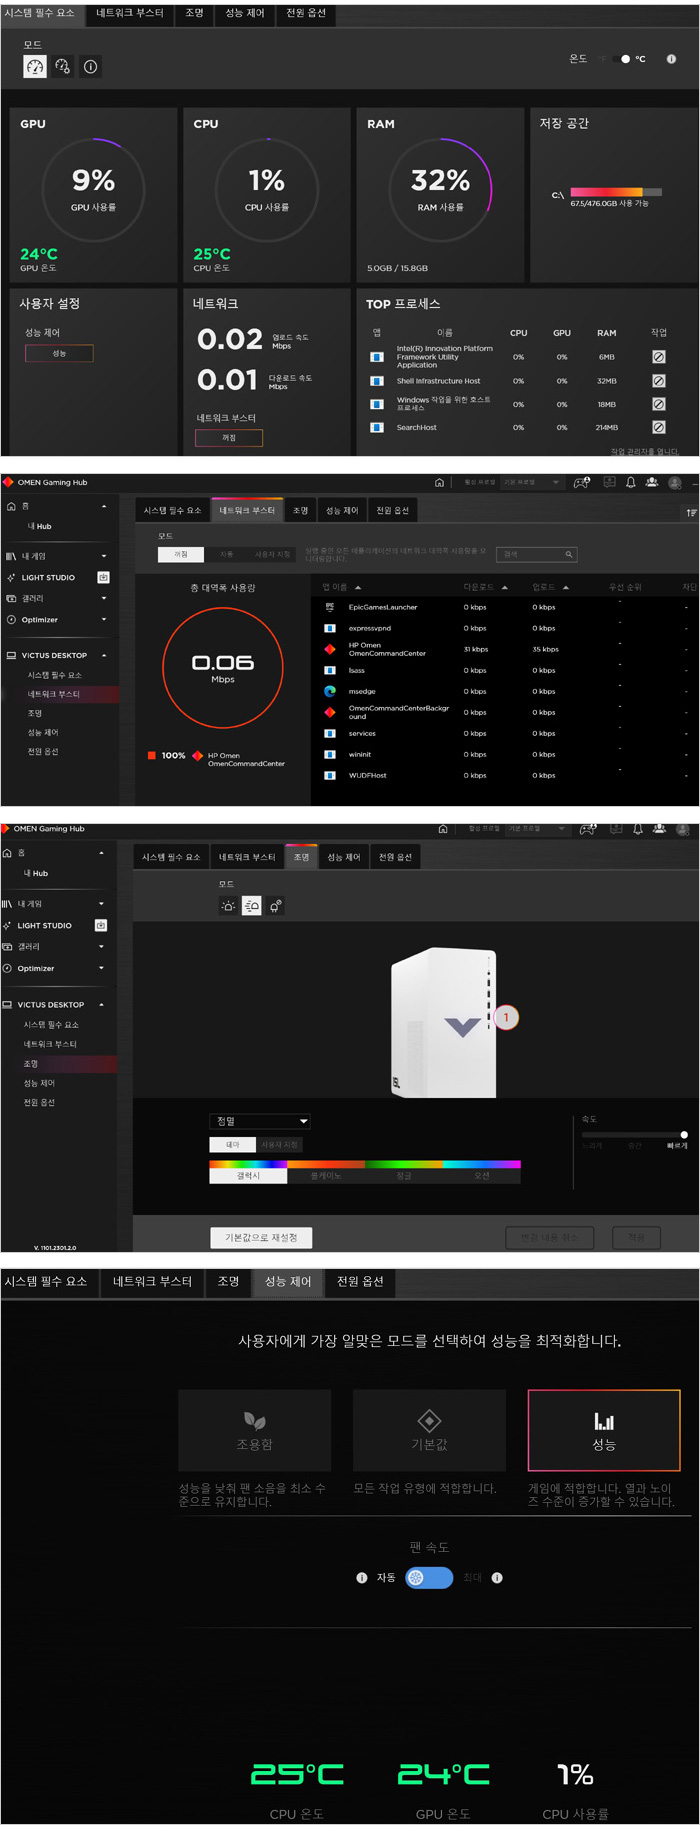Switch to the 전원 옵션 tab
The width and height of the screenshot is (700, 1829).
(305, 13)
